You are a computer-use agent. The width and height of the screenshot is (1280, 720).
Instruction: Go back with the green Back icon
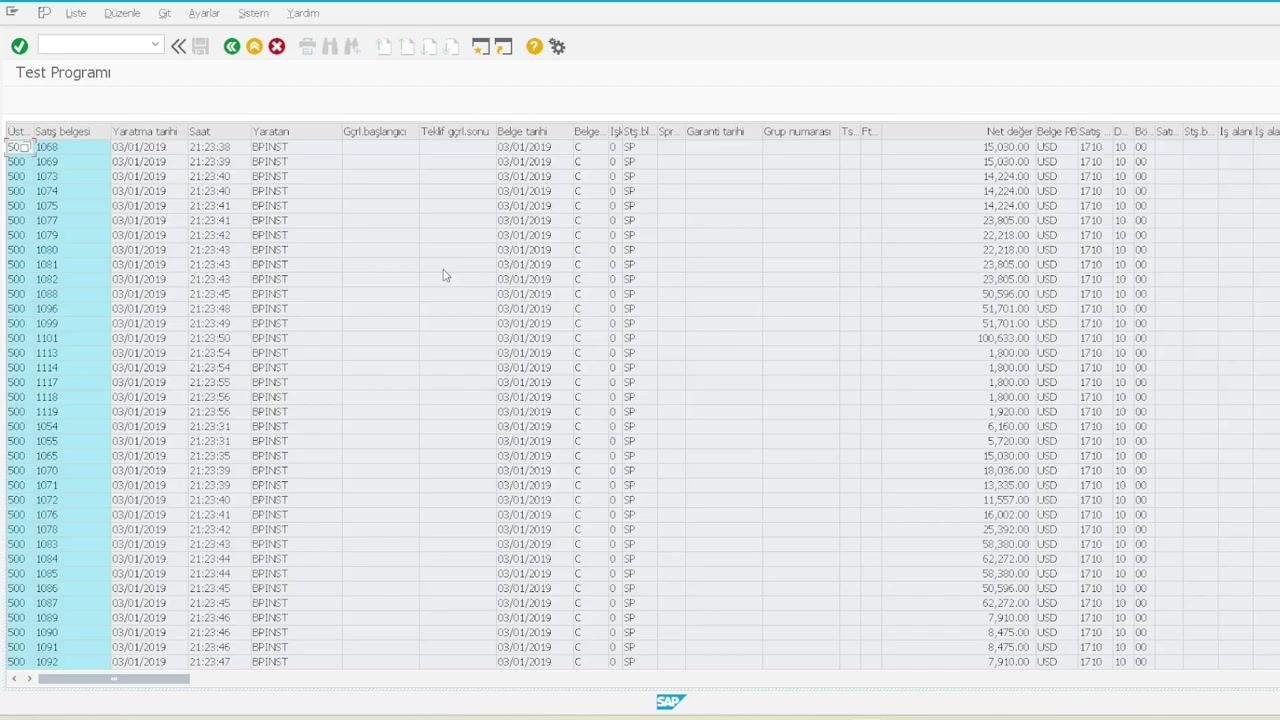tap(232, 46)
